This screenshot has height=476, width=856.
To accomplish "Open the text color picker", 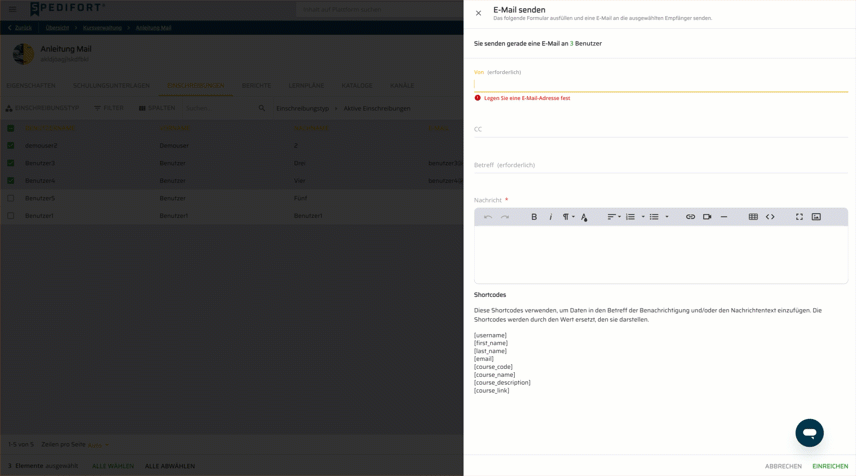I will point(584,217).
